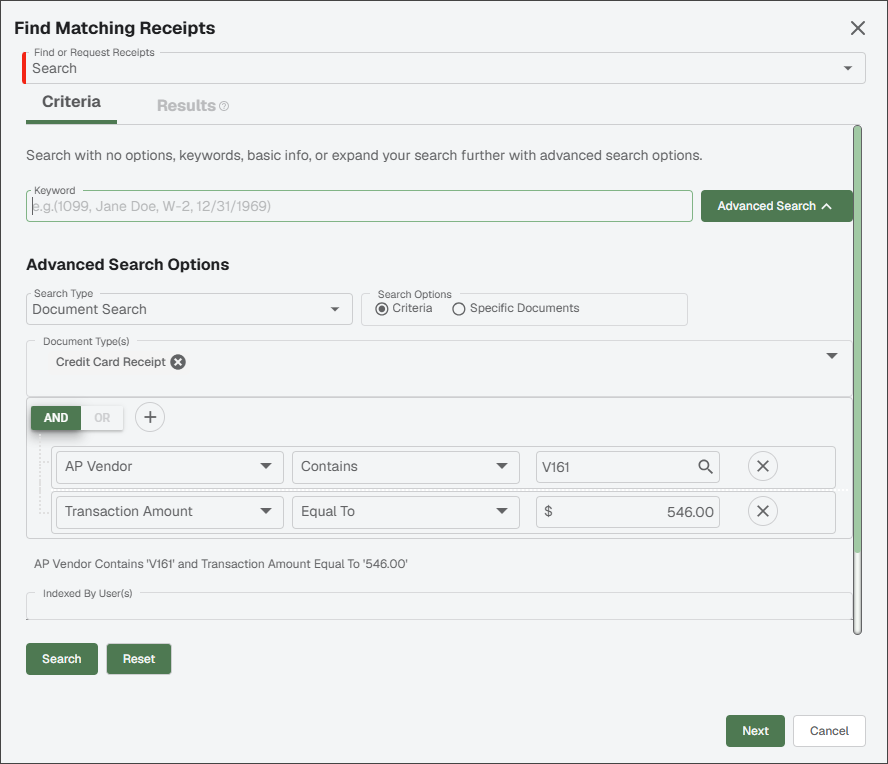Screen dimensions: 888x764
Task: Open the Contains operator dropdown
Action: point(405,467)
